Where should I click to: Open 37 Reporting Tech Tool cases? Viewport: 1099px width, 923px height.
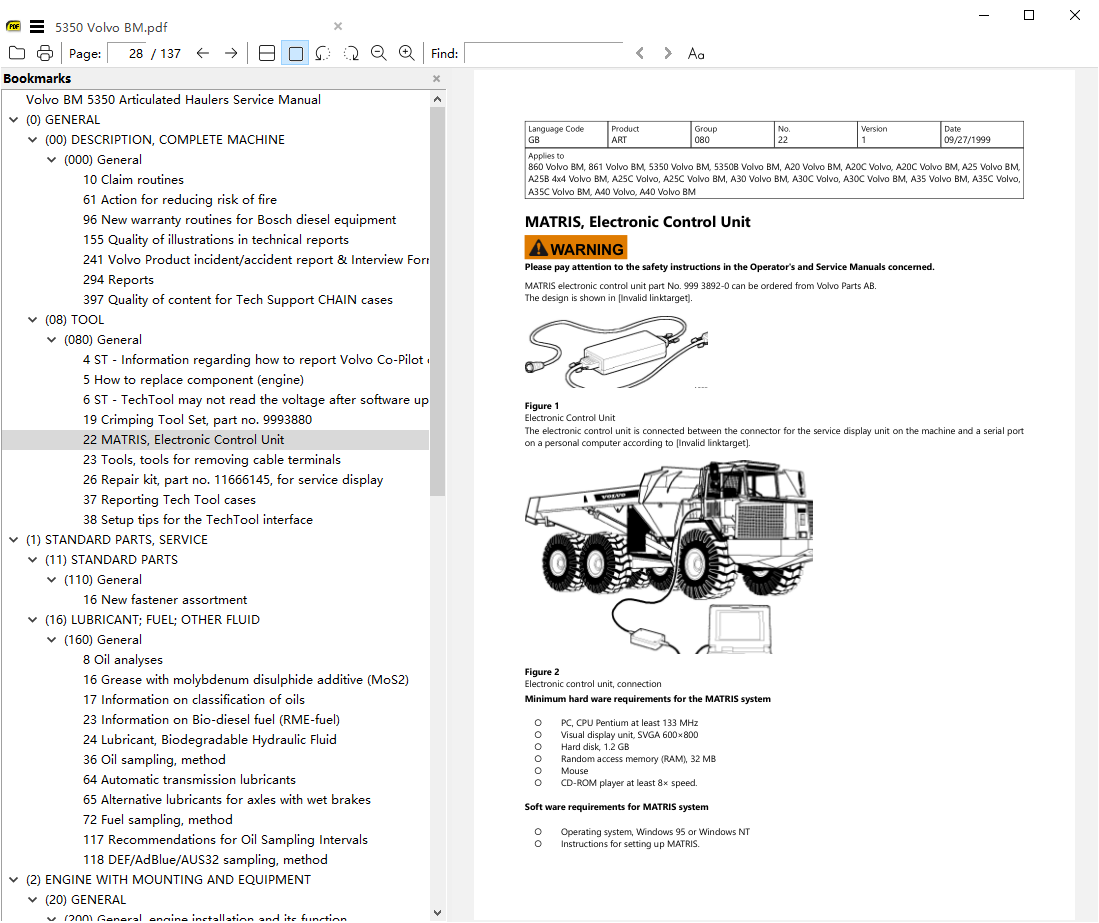tap(170, 500)
